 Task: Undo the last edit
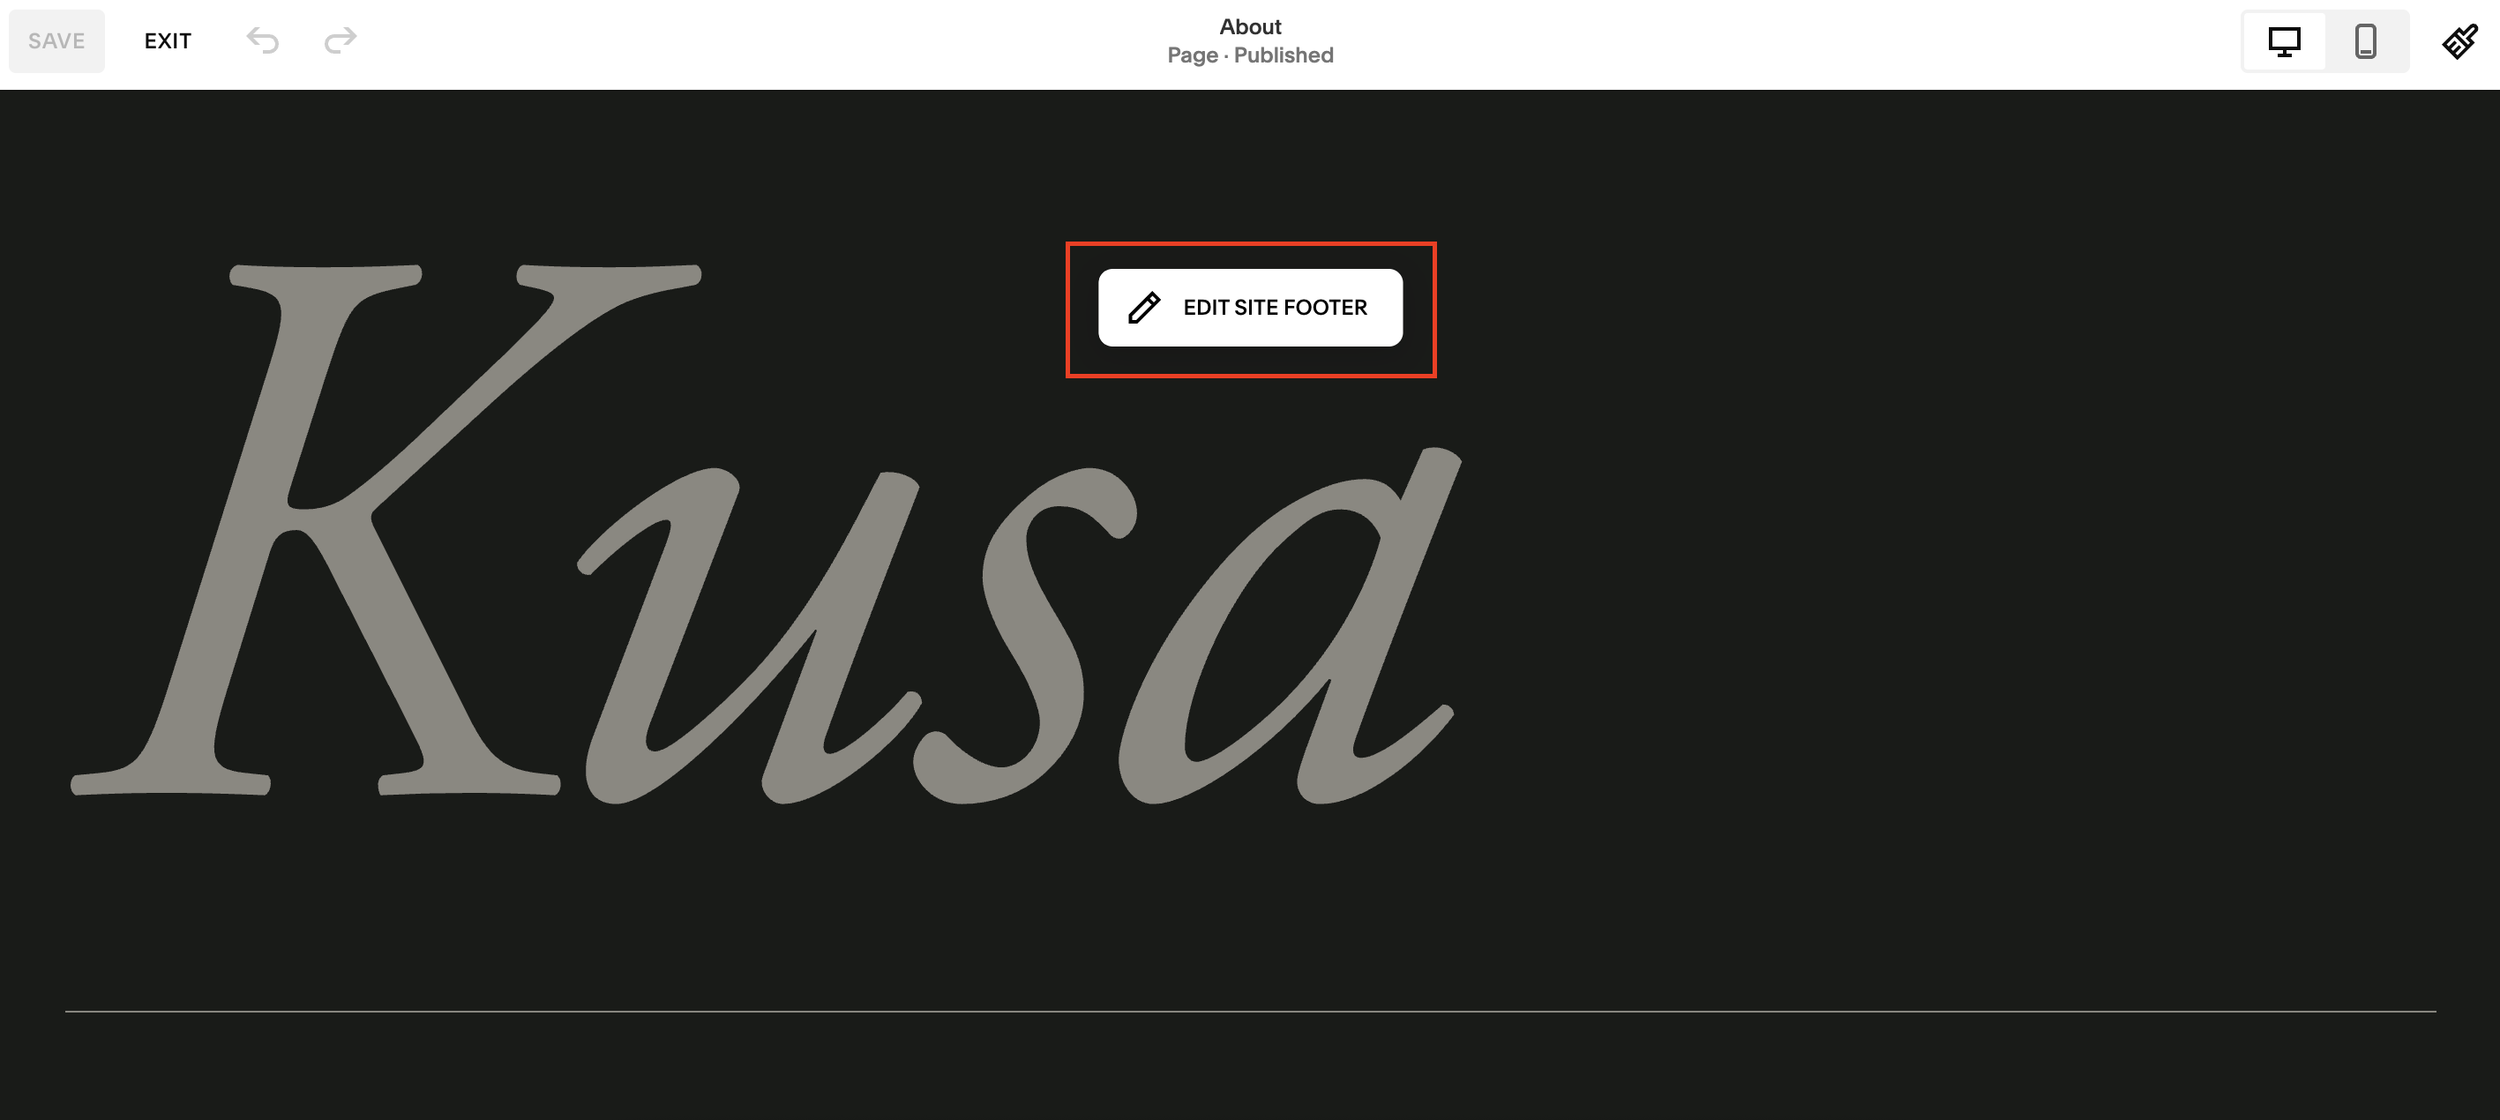263,41
